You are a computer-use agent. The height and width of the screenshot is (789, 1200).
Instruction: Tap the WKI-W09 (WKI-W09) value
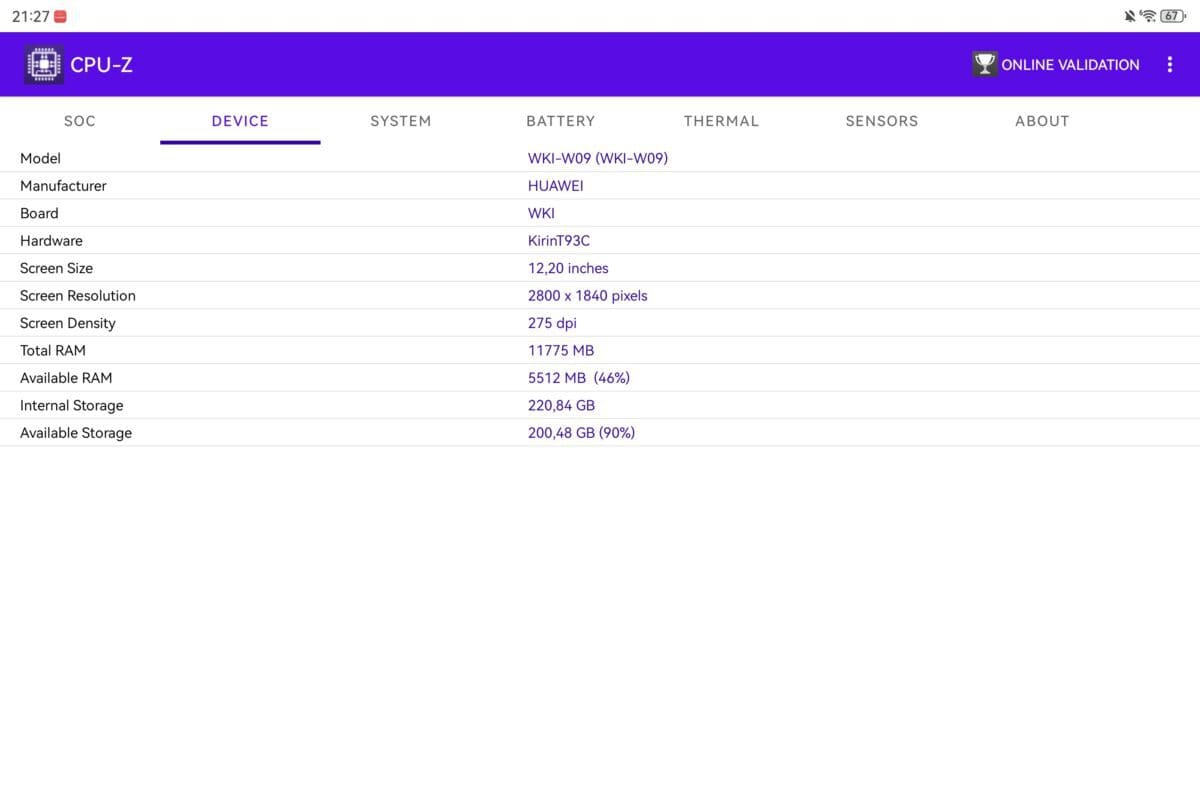(x=598, y=158)
